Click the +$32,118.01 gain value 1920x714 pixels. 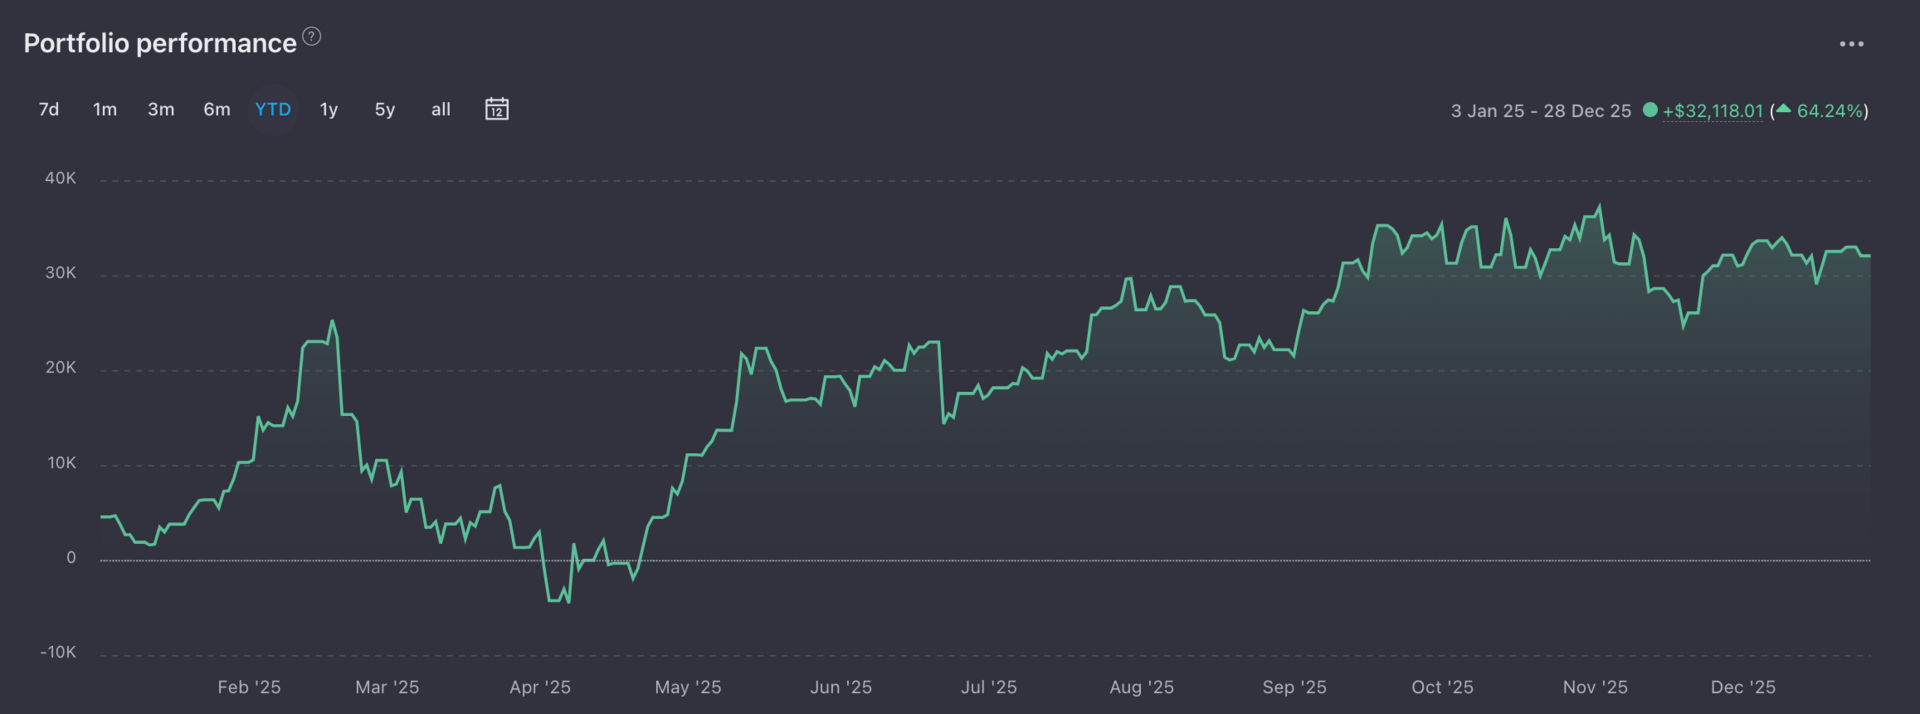coord(1713,111)
